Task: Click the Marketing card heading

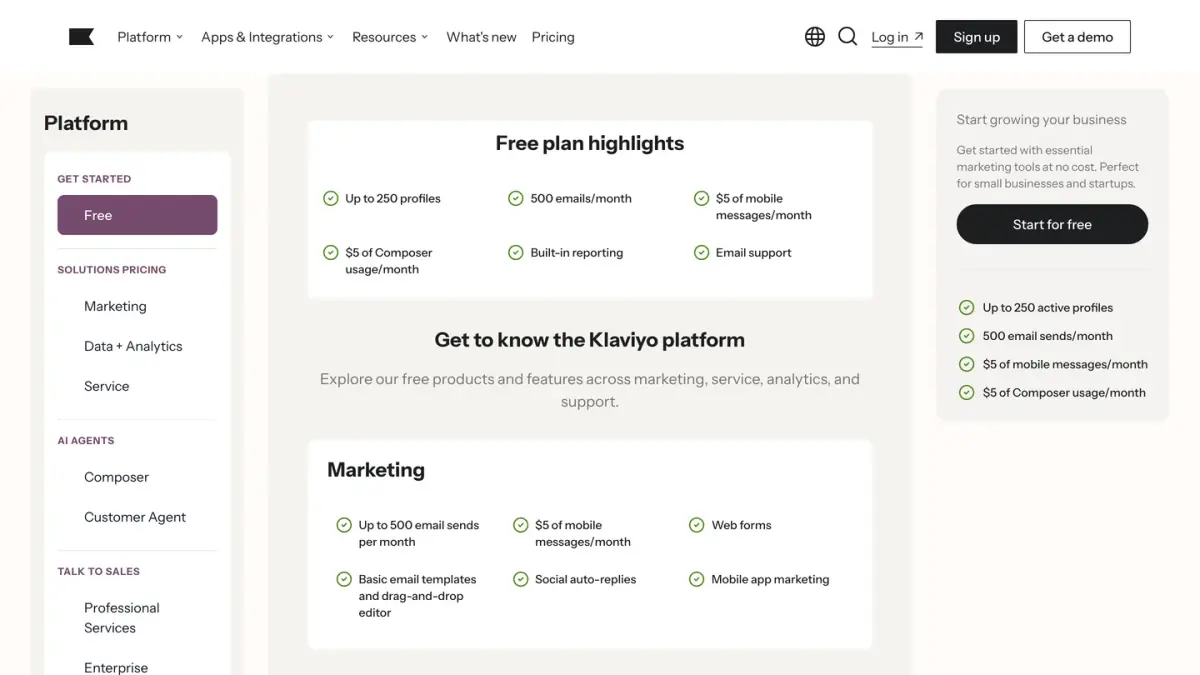Action: [376, 470]
